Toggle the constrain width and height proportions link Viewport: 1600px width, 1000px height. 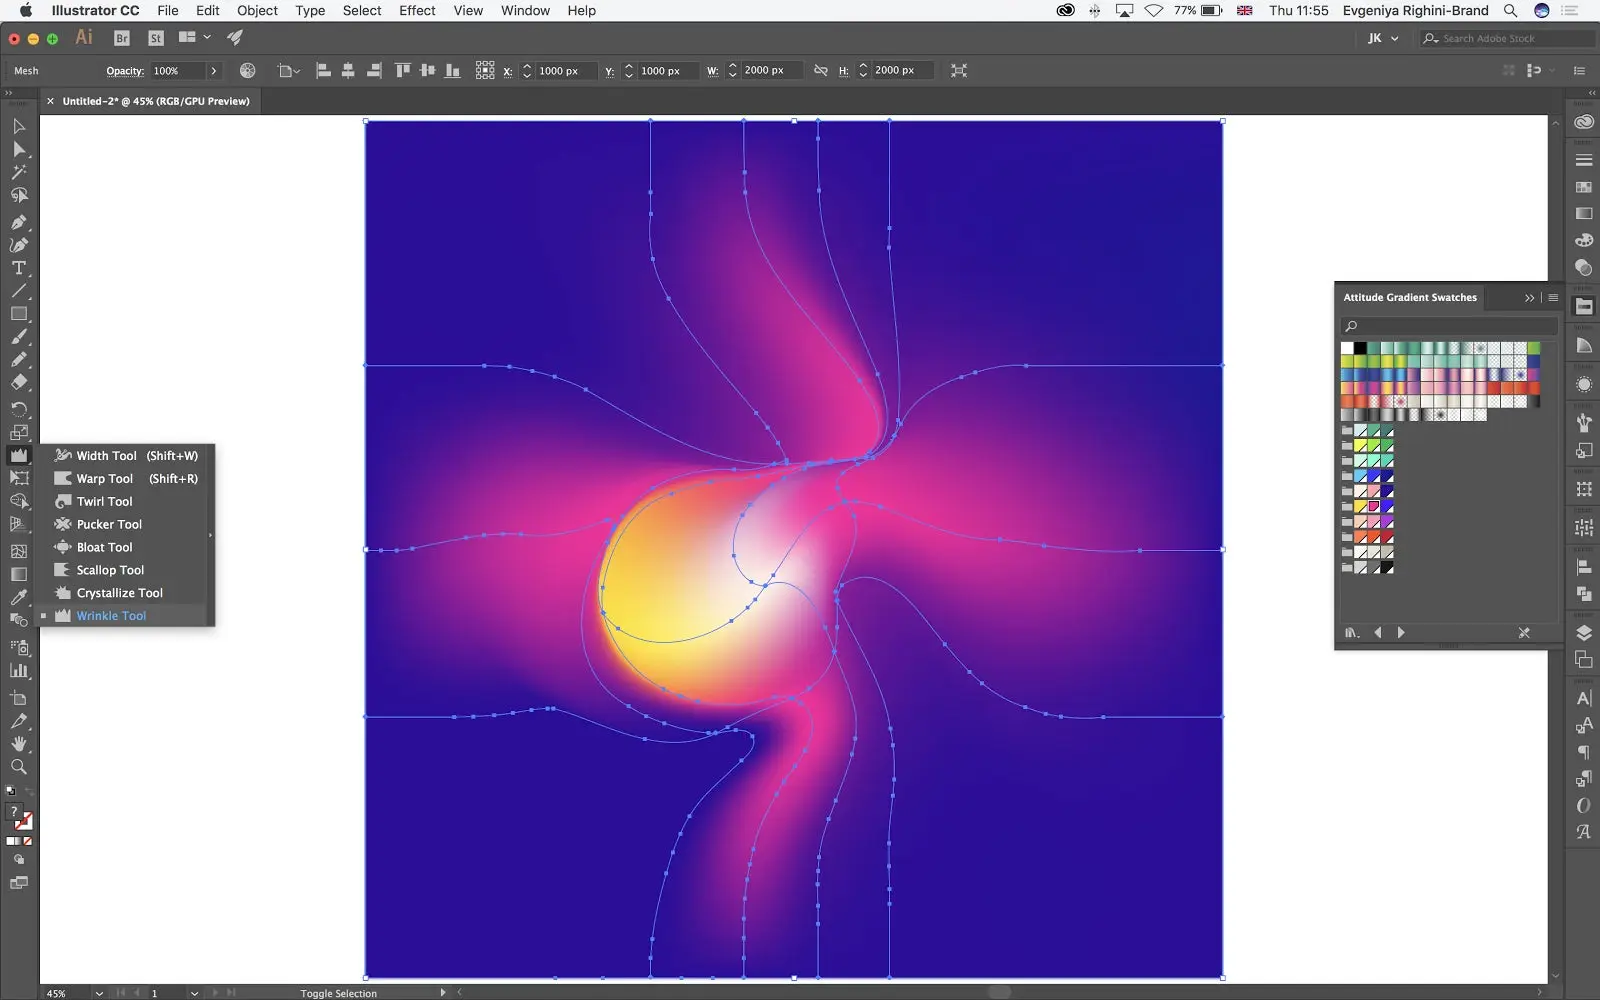click(820, 70)
